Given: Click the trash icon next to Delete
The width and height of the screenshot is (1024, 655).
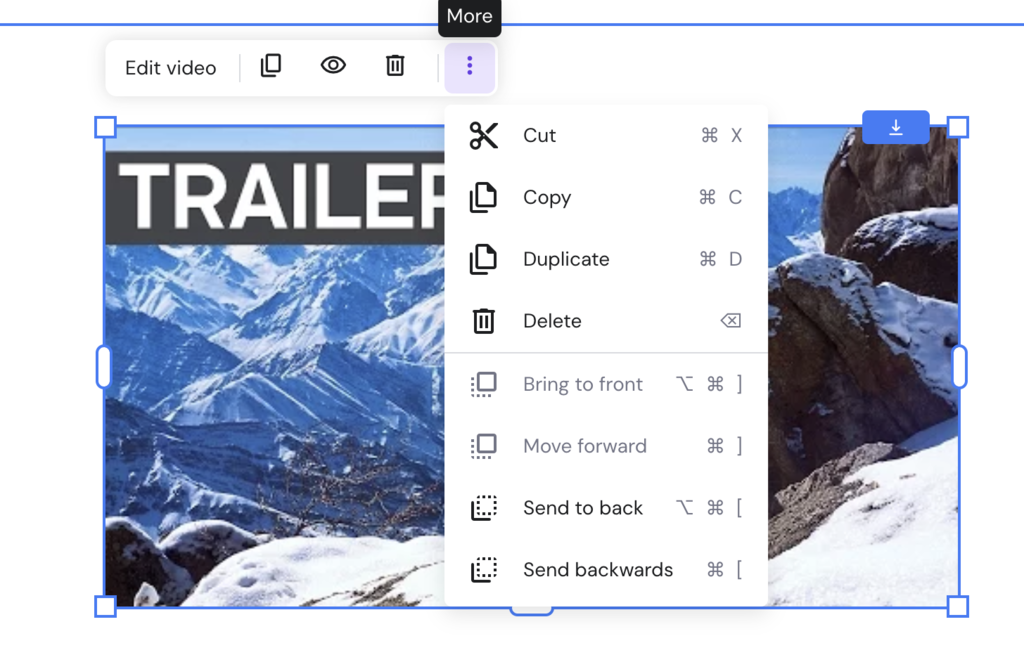Looking at the screenshot, I should (x=484, y=320).
